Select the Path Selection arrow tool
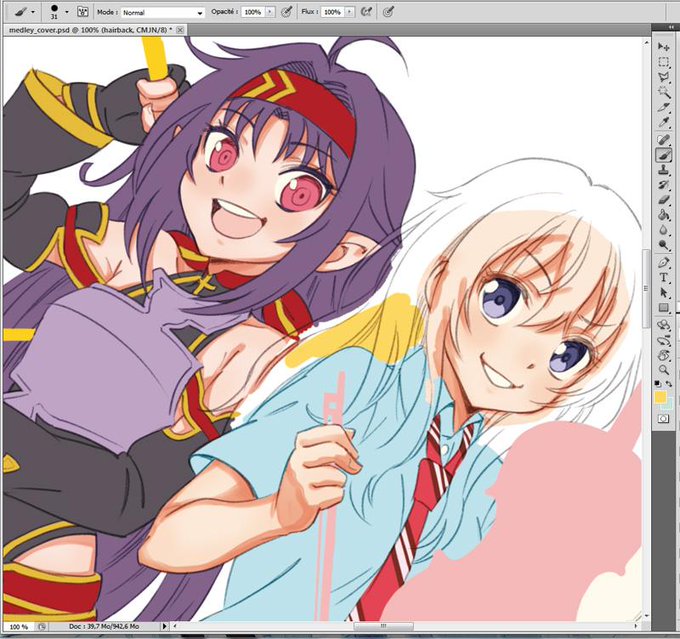Viewport: 680px width, 639px height. pos(664,293)
